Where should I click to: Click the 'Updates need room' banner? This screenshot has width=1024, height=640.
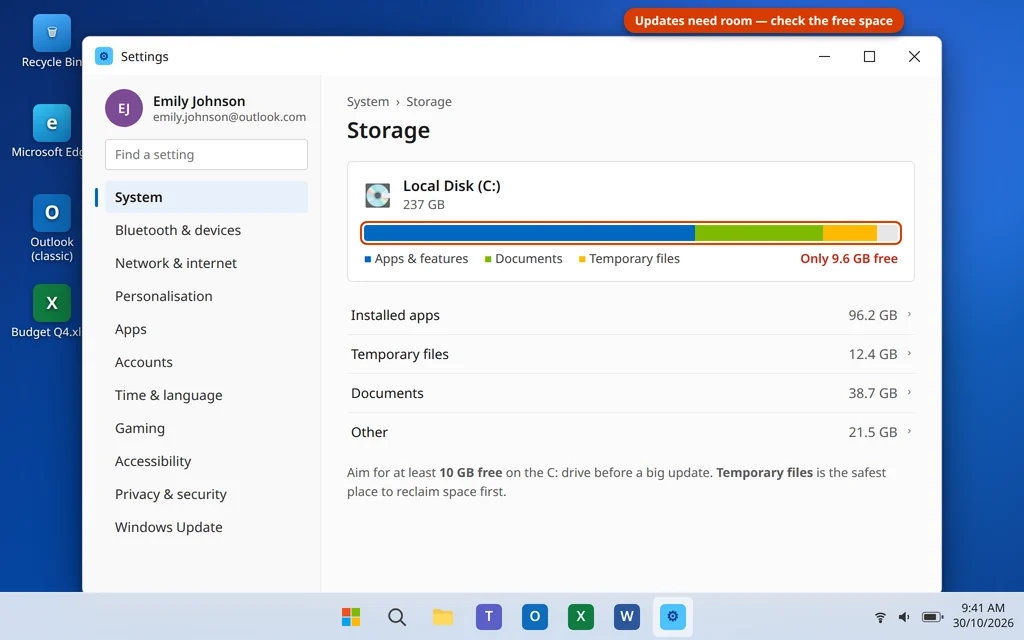tap(763, 21)
